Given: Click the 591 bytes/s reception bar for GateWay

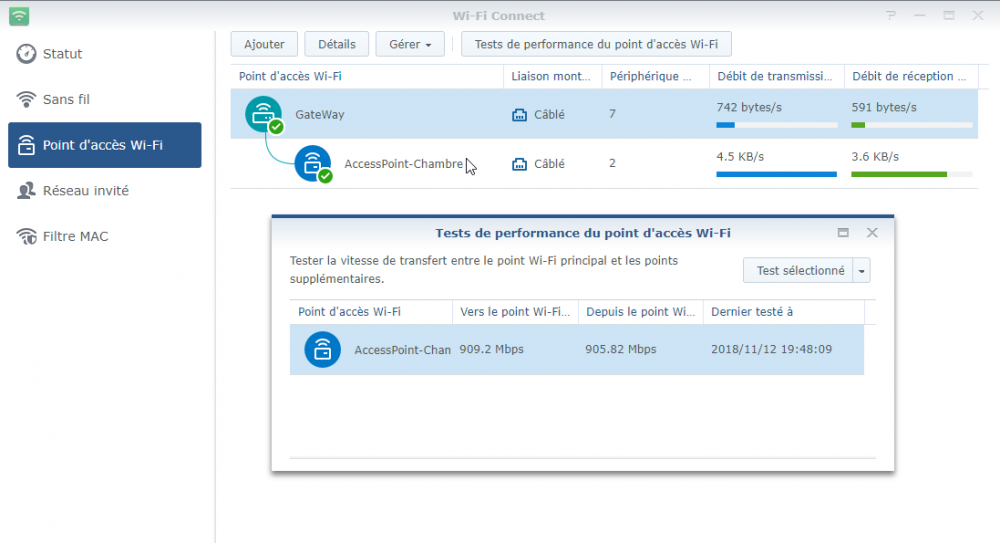Looking at the screenshot, I should tap(911, 125).
